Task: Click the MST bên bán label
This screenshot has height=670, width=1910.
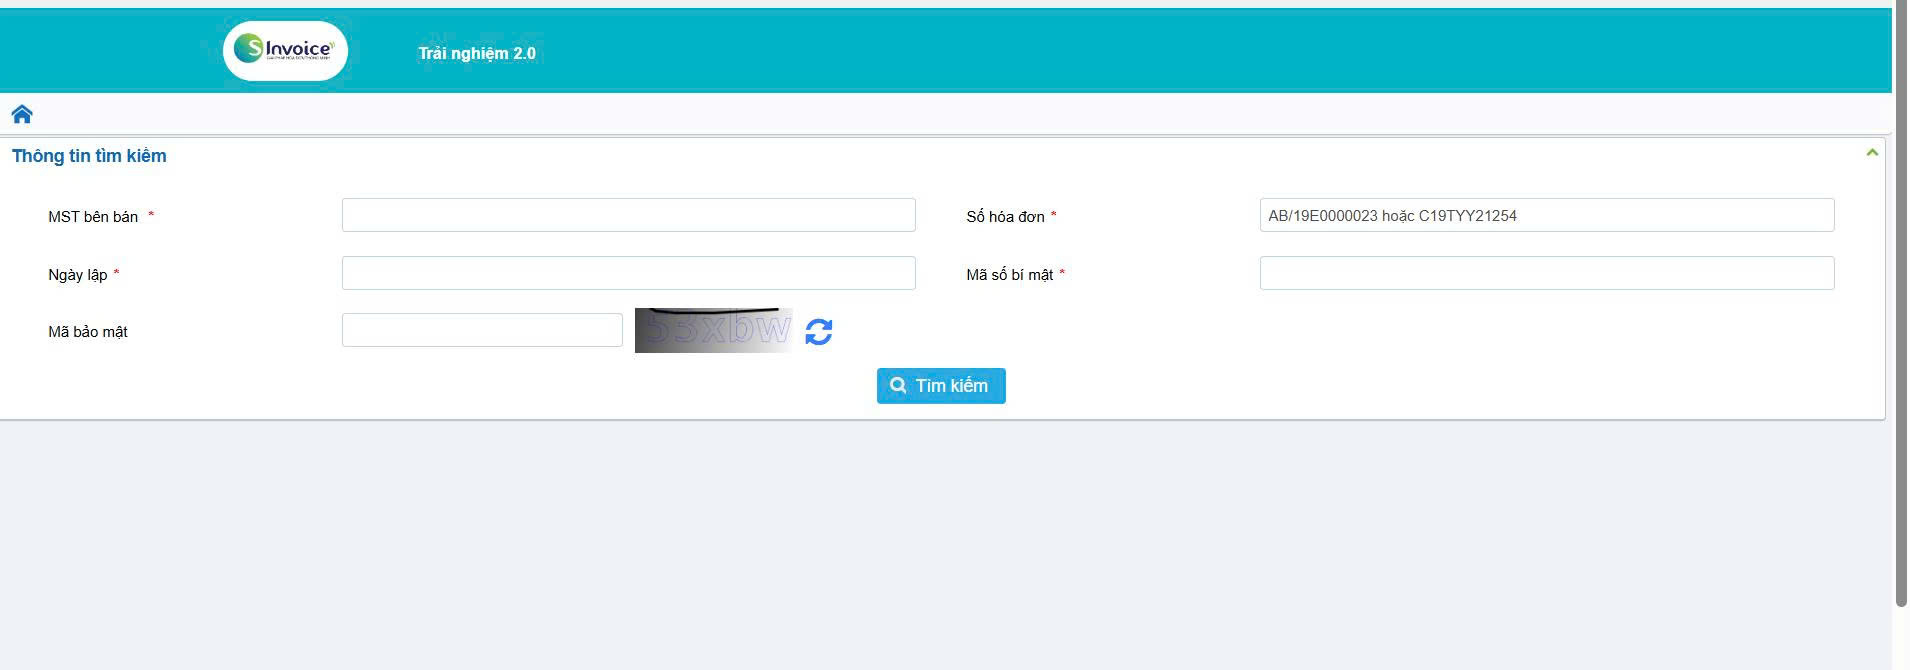Action: point(93,217)
